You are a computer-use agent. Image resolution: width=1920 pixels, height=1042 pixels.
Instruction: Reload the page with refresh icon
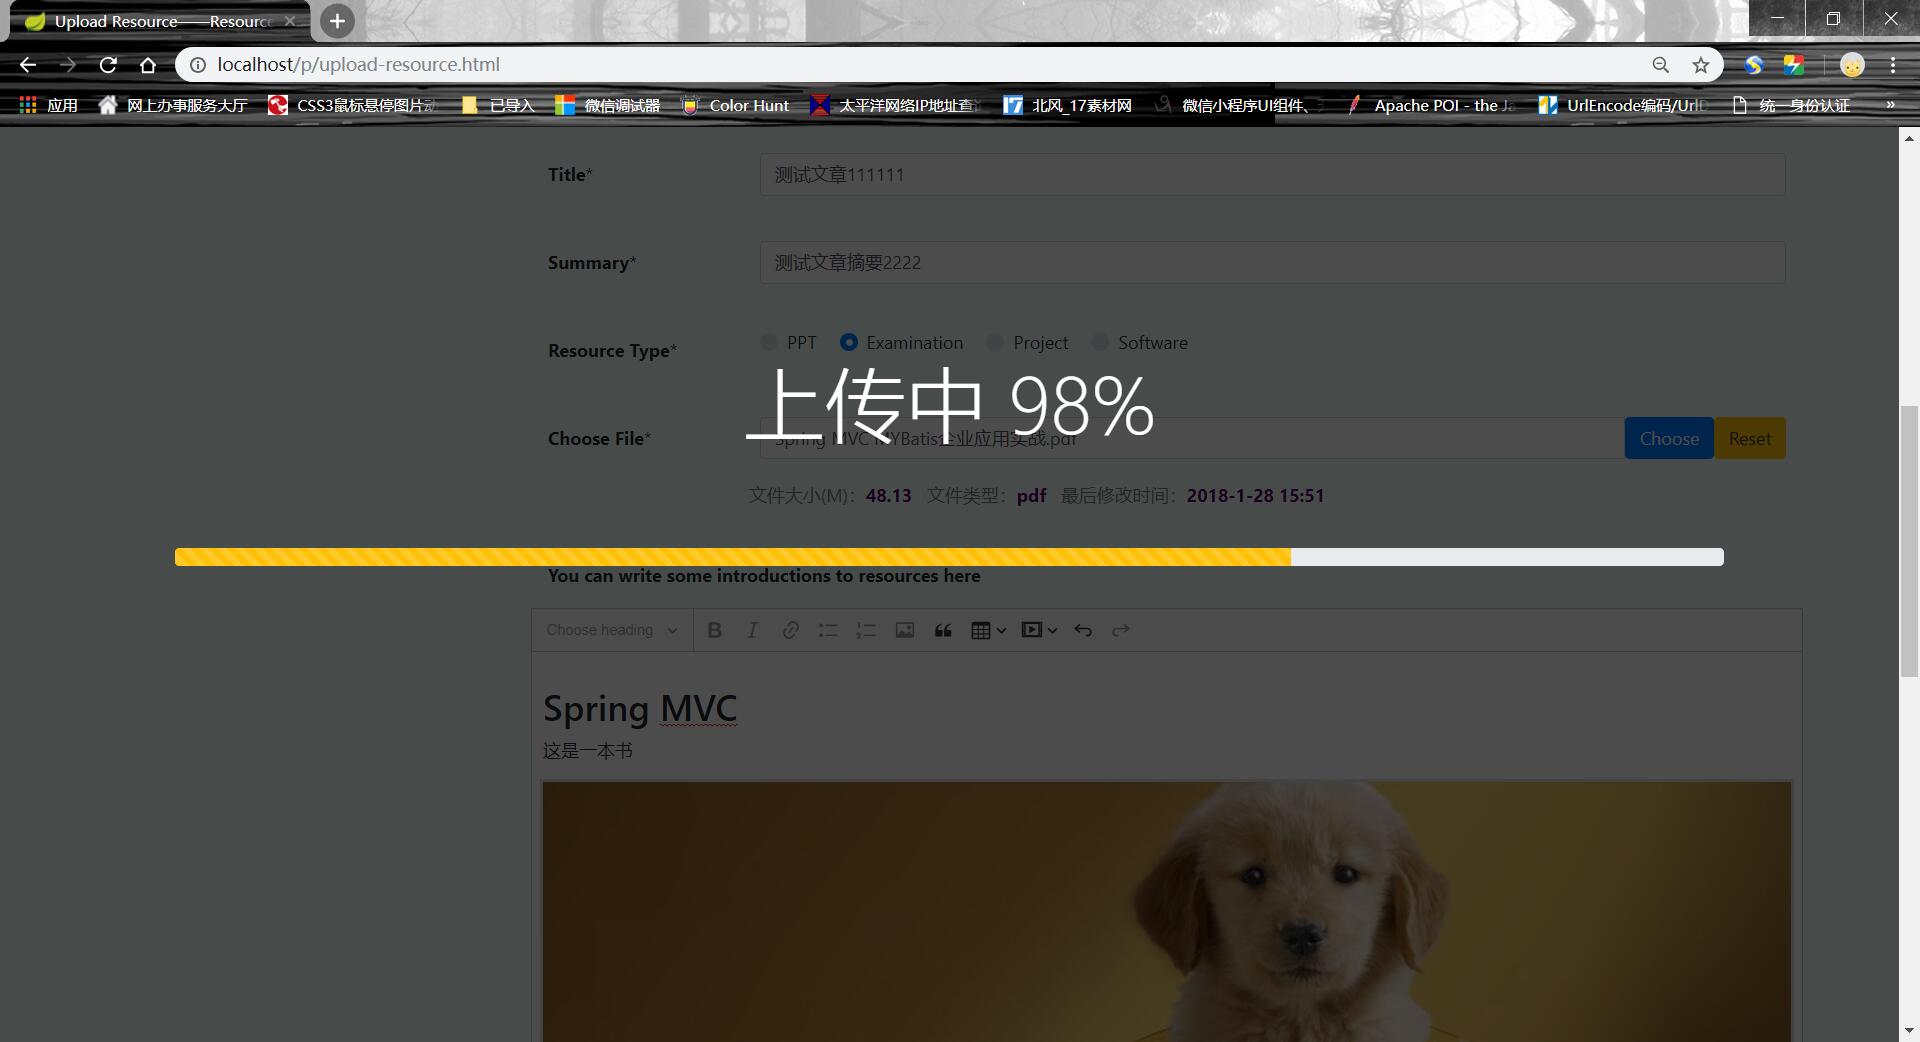click(108, 65)
